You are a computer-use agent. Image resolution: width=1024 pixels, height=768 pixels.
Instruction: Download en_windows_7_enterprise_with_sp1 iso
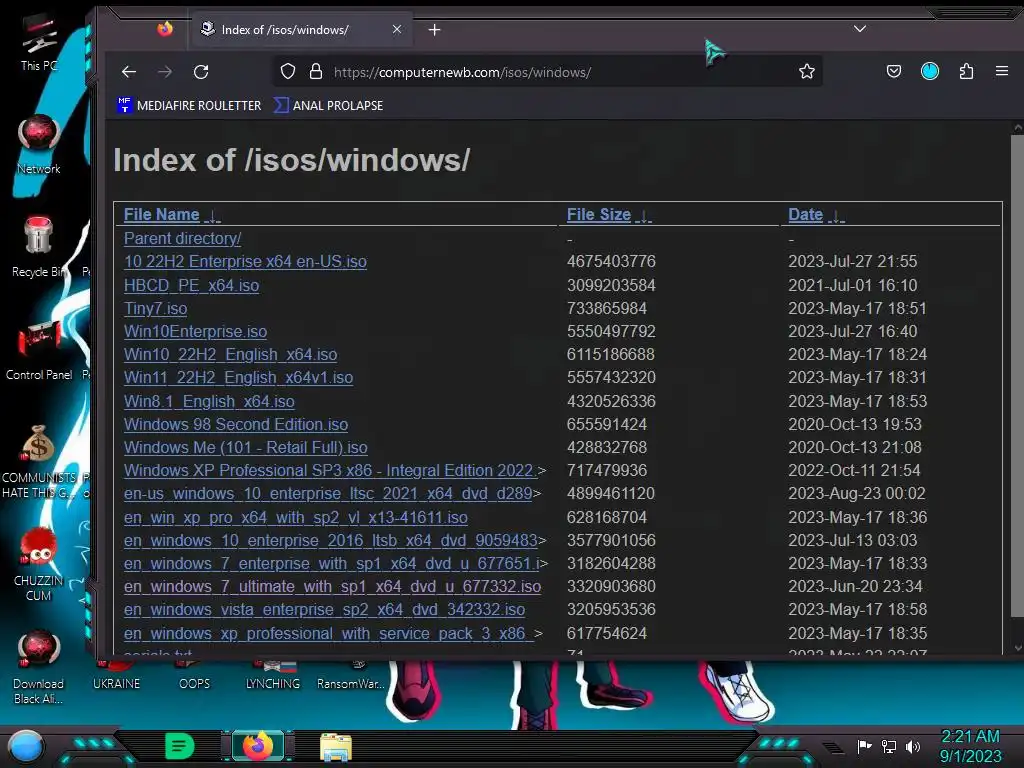[x=332, y=563]
